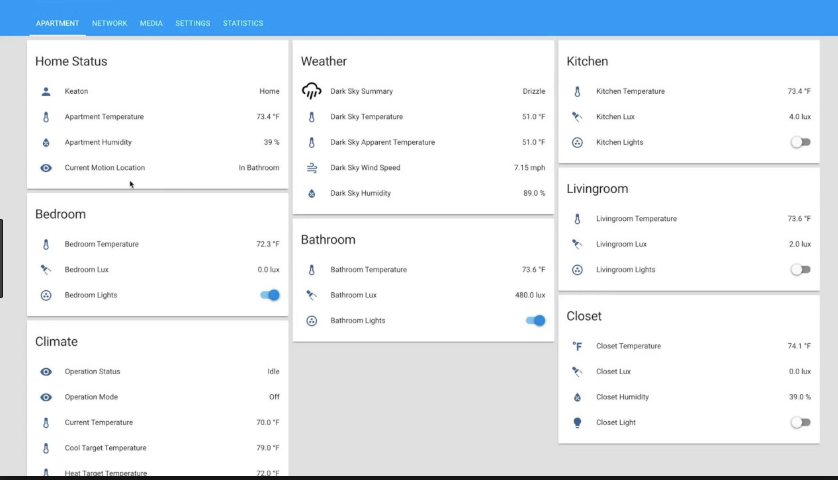The image size is (838, 480).
Task: Open Current Motion Location details
Action: 158,168
